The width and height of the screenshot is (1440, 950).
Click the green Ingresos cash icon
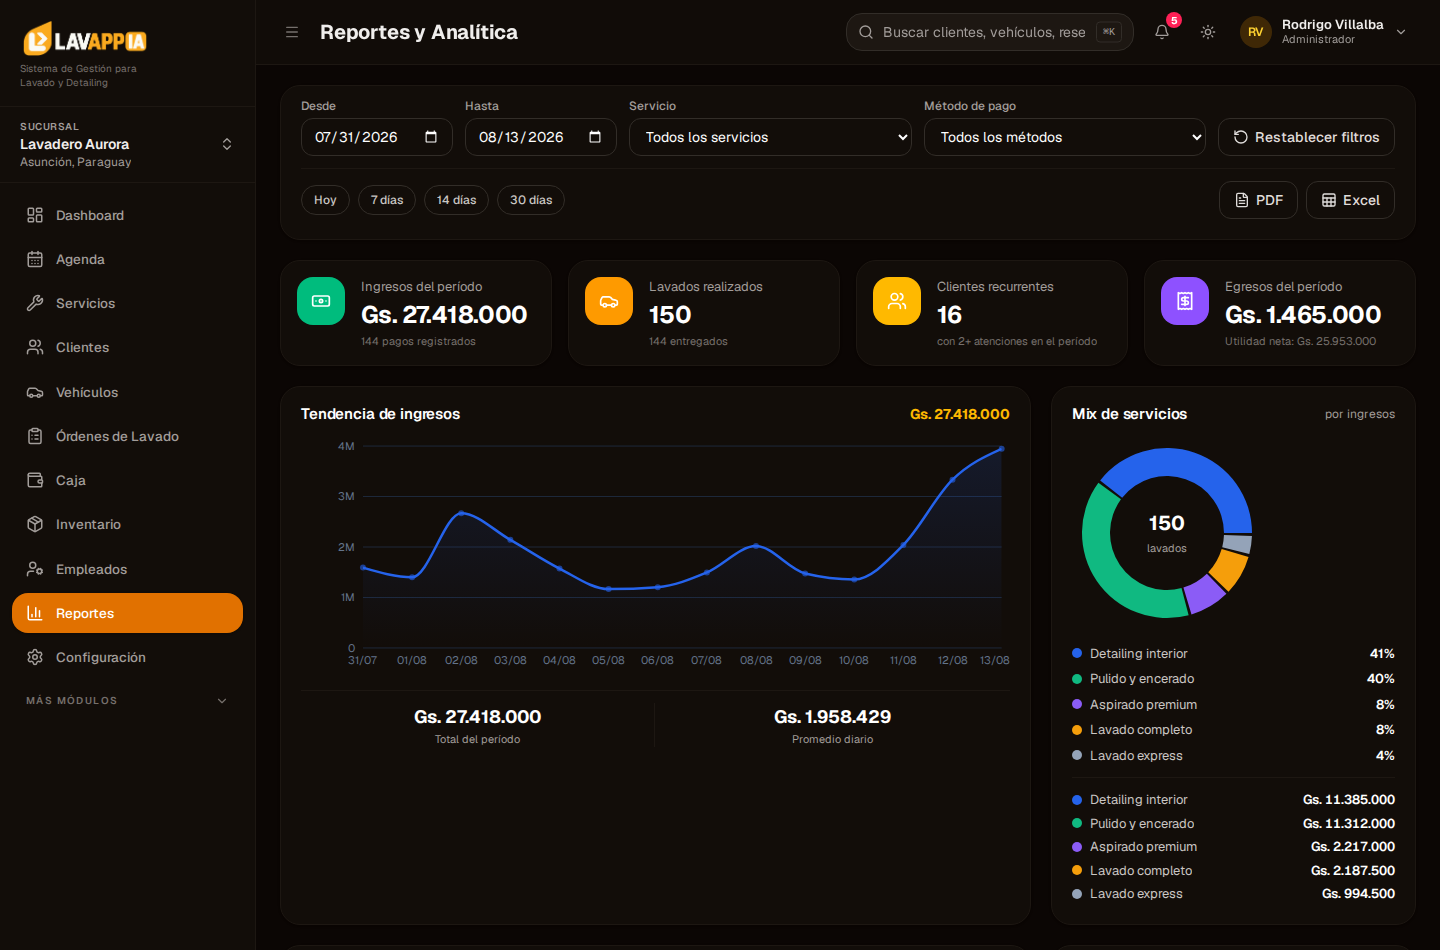click(x=321, y=301)
